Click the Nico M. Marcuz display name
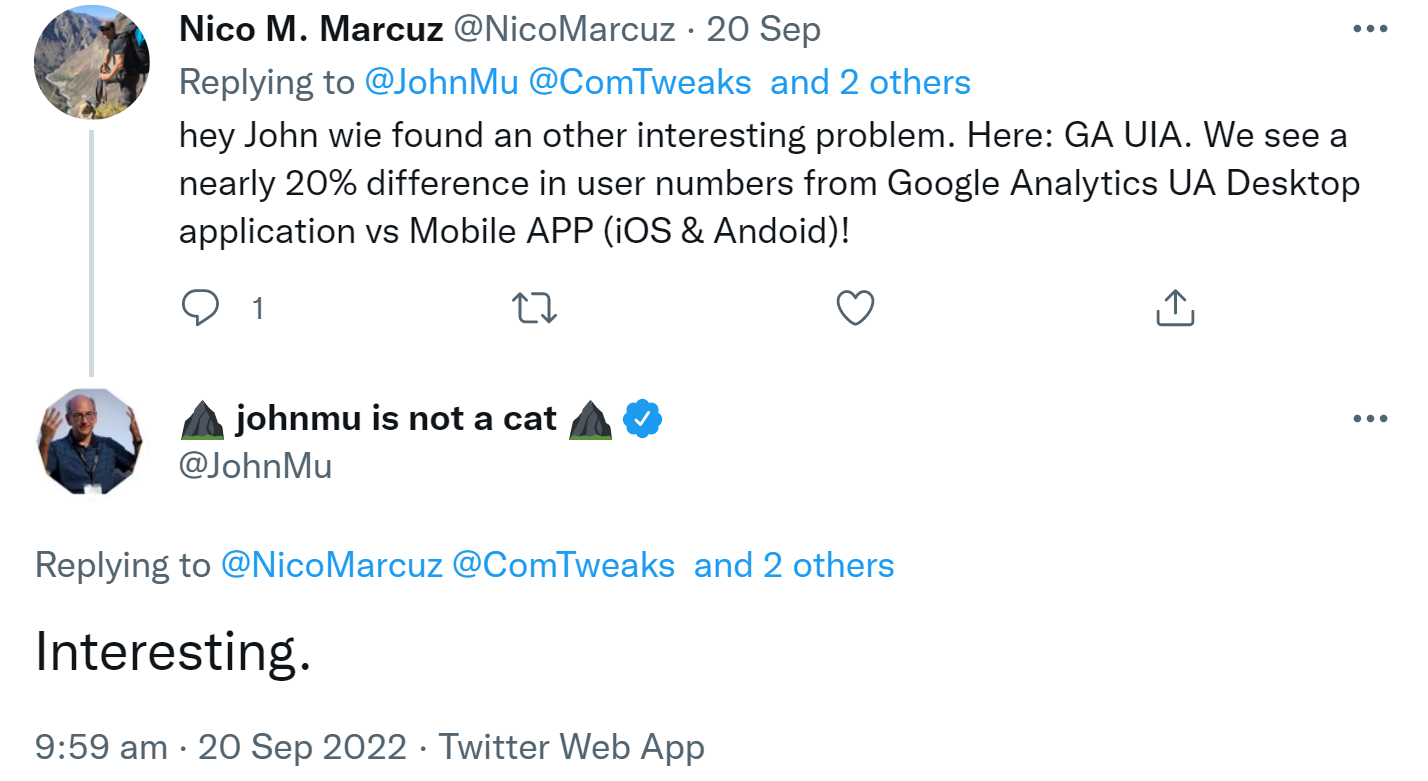 [311, 30]
